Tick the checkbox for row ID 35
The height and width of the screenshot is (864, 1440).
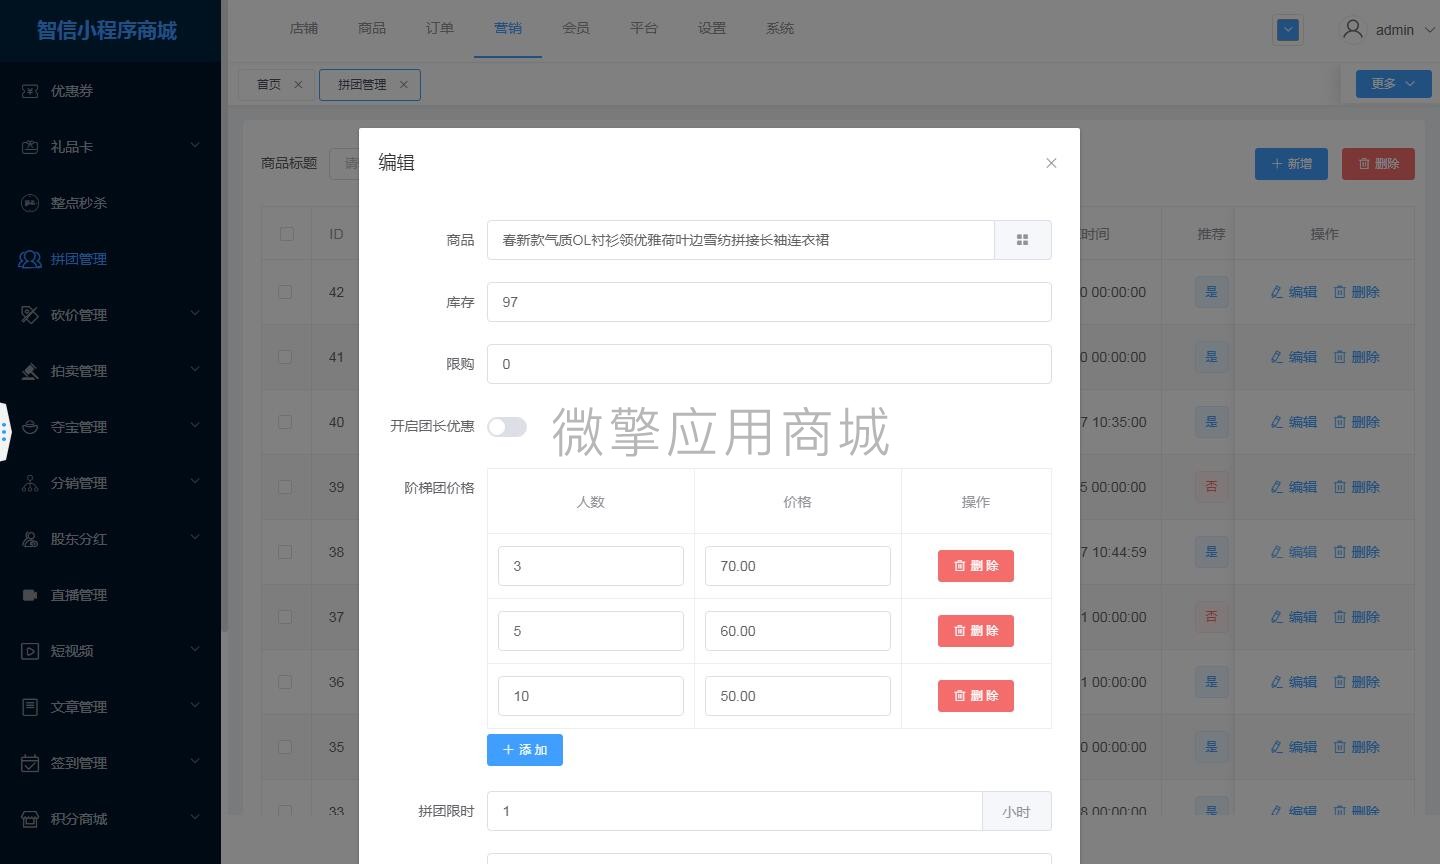pos(285,747)
